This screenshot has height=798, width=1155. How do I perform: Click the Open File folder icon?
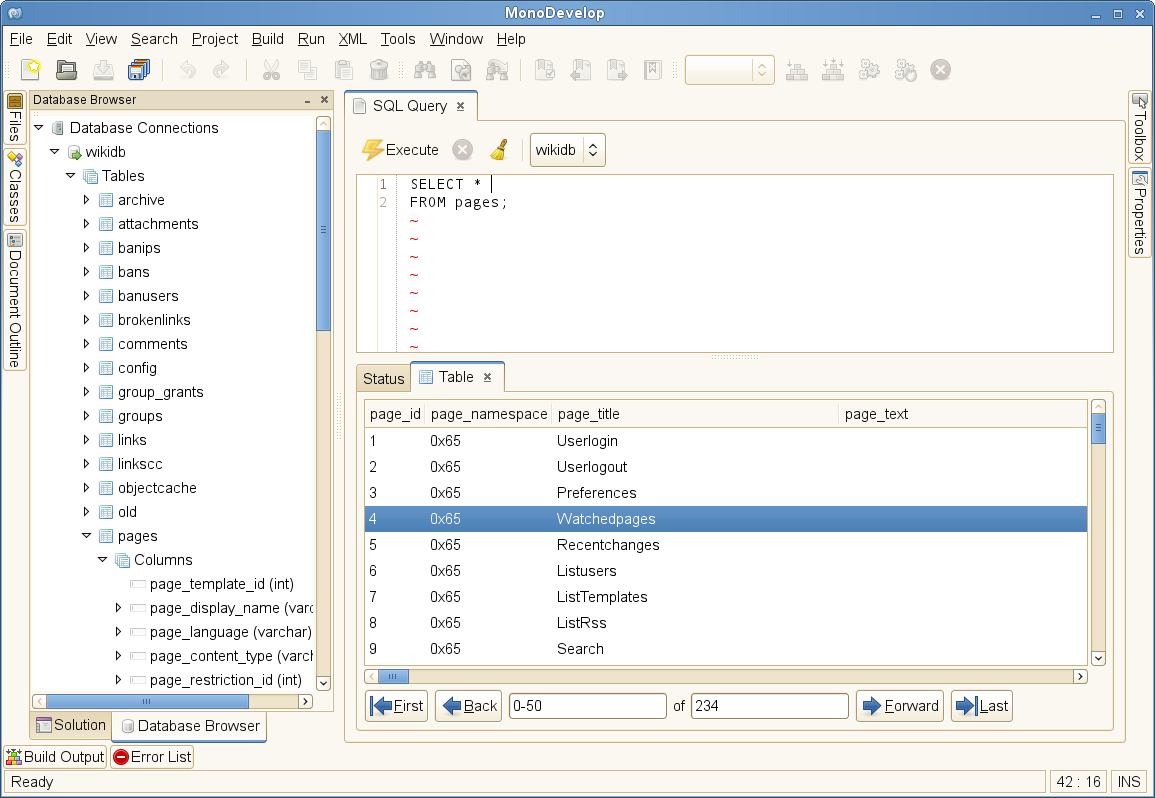66,70
